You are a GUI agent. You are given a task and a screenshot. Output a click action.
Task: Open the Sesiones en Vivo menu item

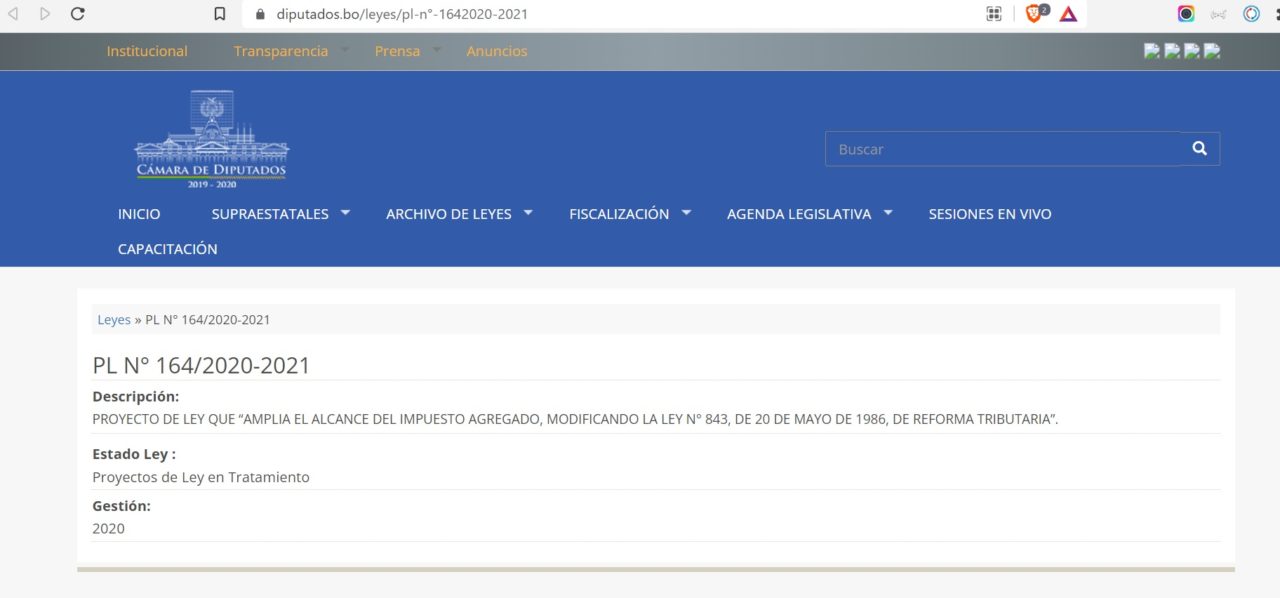point(989,214)
